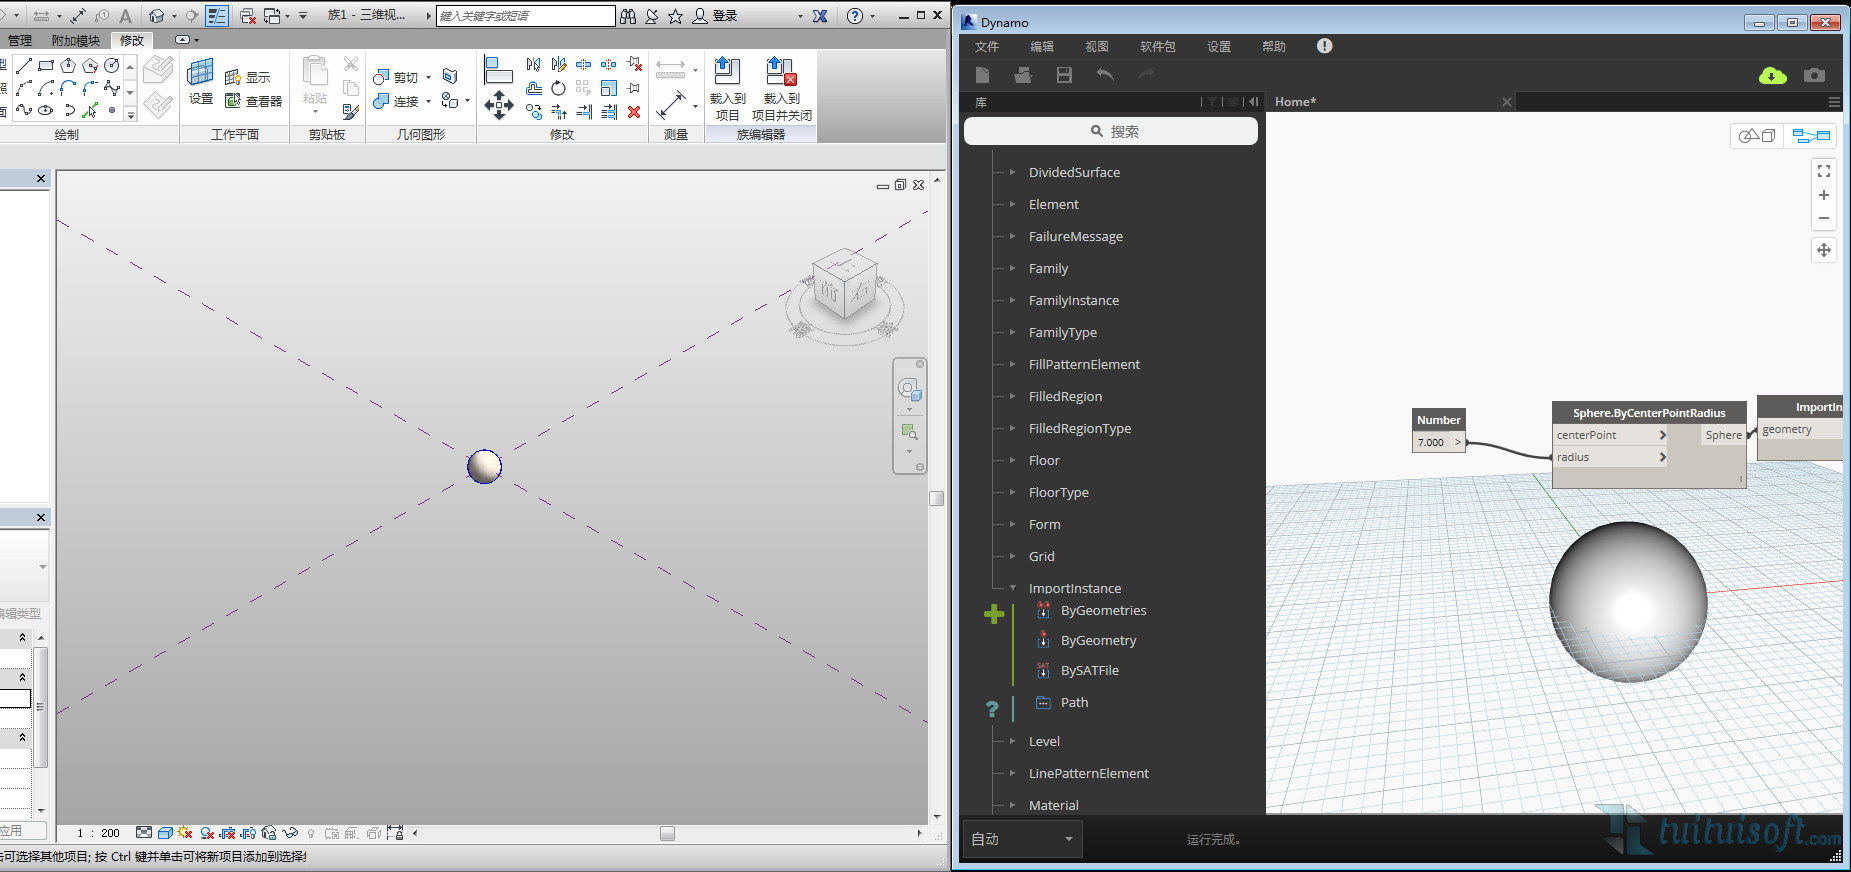1851x872 pixels.
Task: Select the 附加模块 ribbon tab
Action: coord(76,40)
